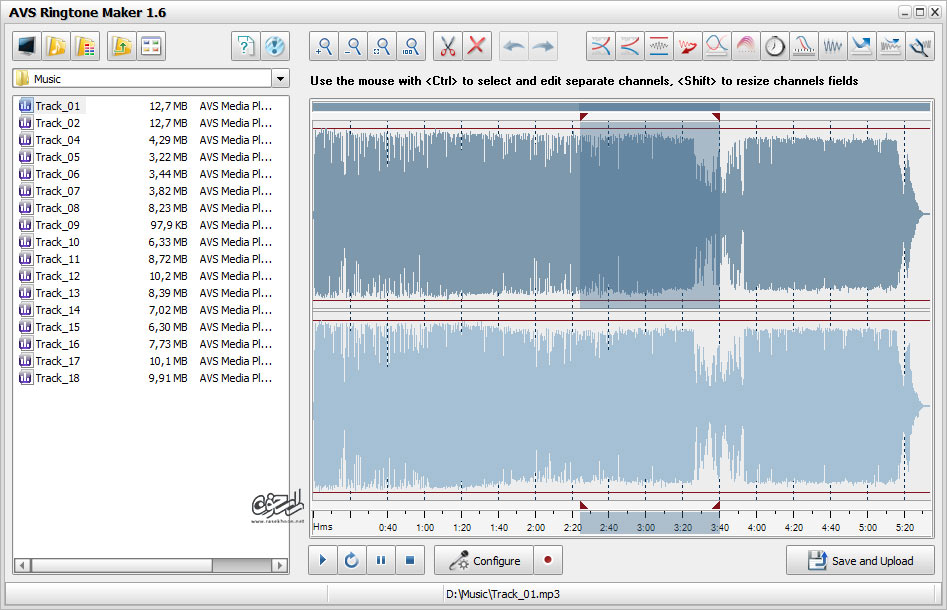Pause audio playback

pos(381,560)
